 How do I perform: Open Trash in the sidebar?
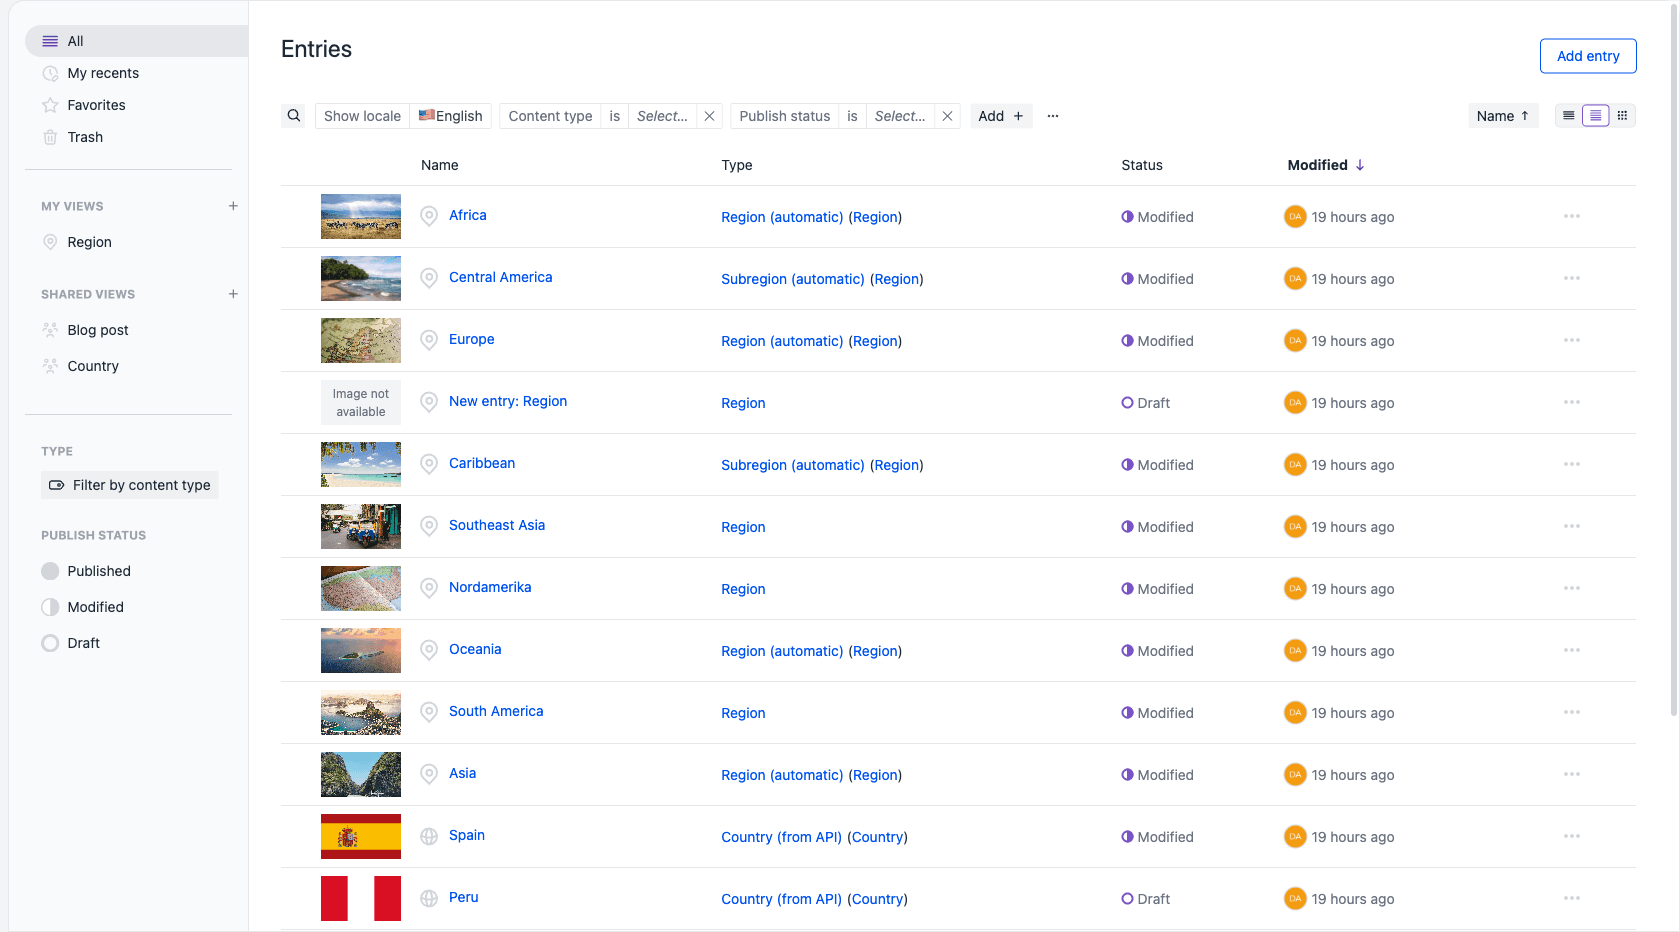pos(85,137)
